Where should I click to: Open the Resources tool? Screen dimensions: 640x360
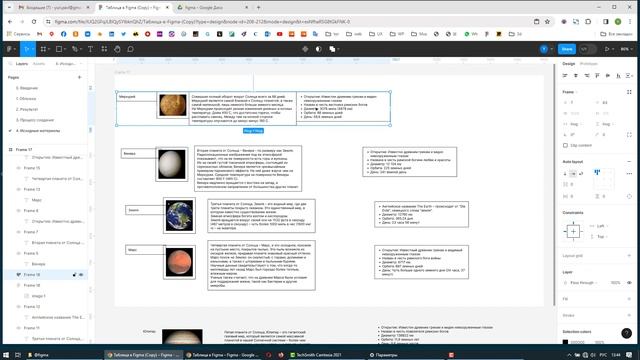[x=104, y=49]
